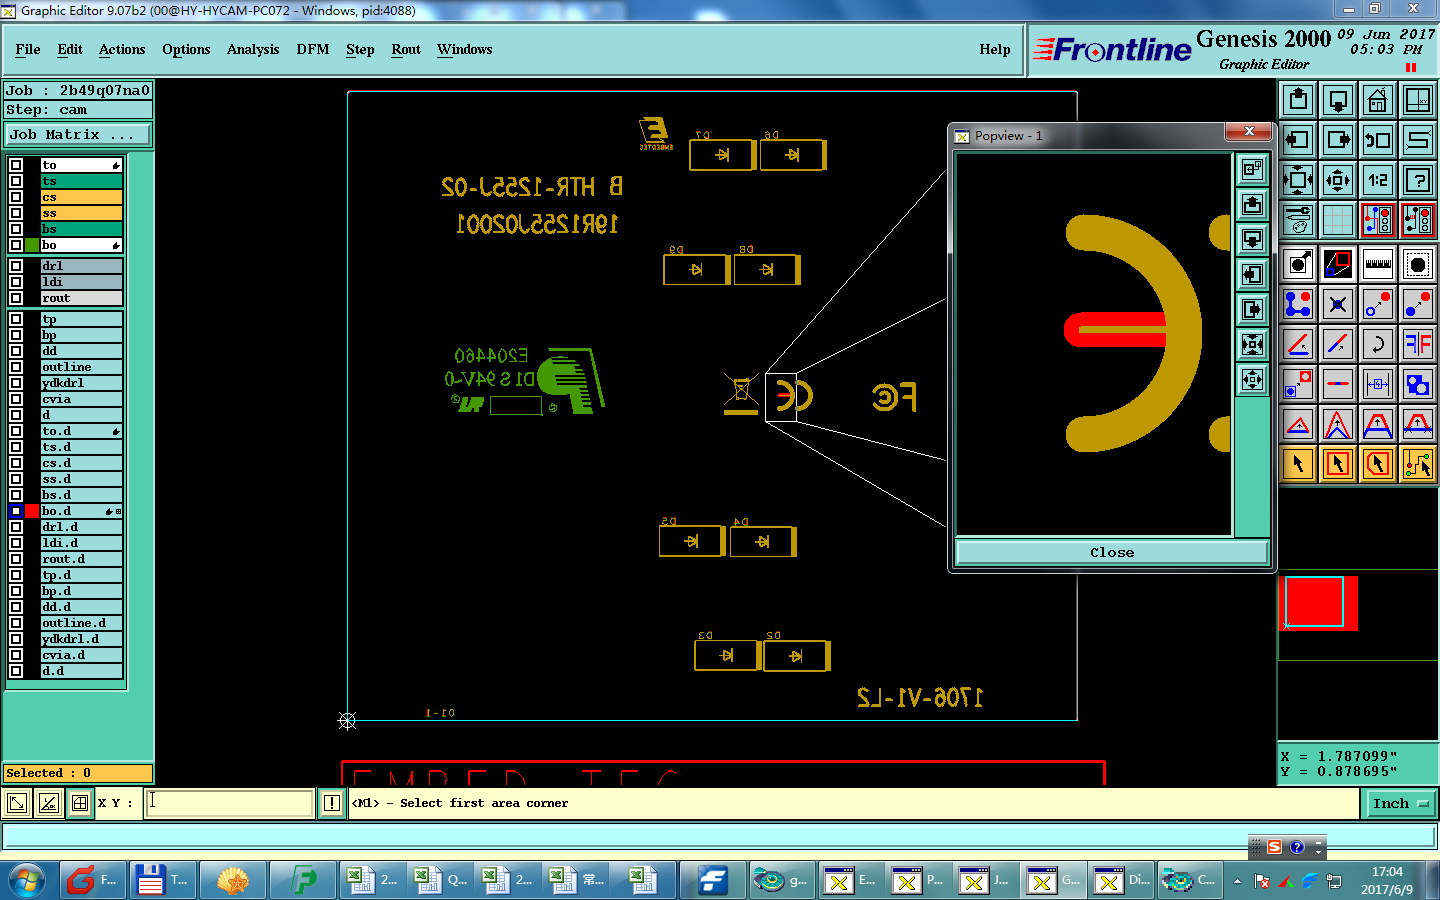Click the Popview pan up icon
Viewport: 1440px width, 900px height.
[x=1253, y=205]
